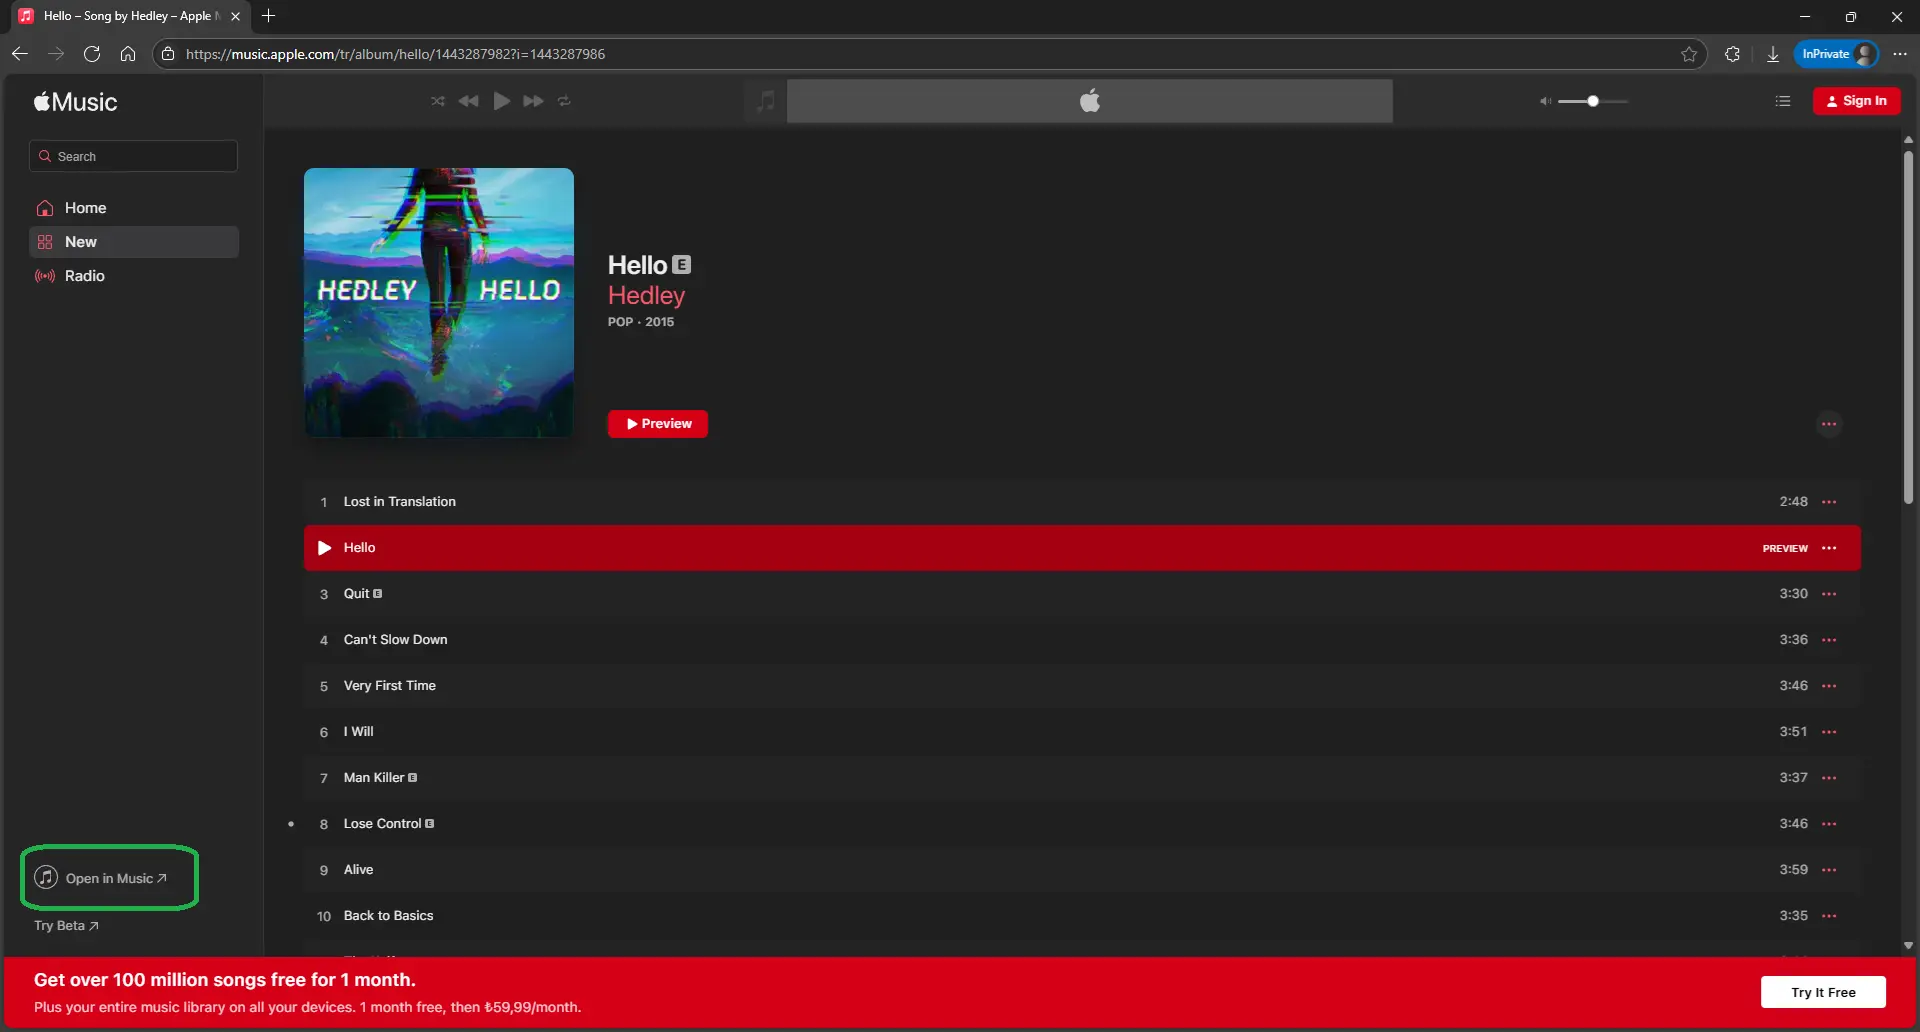
Task: Open more options for Alive track
Action: point(1829,870)
